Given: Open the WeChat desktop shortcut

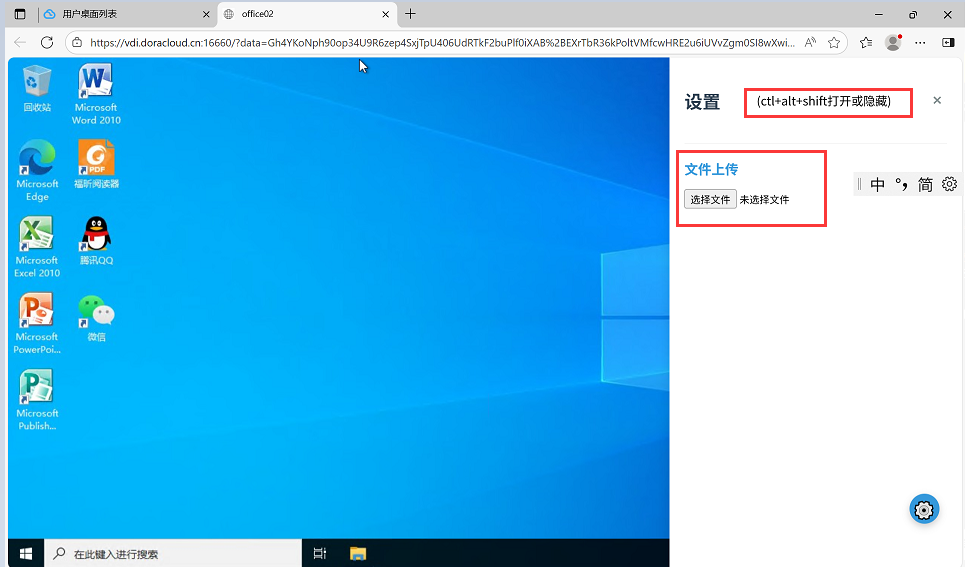Looking at the screenshot, I should pyautogui.click(x=96, y=318).
